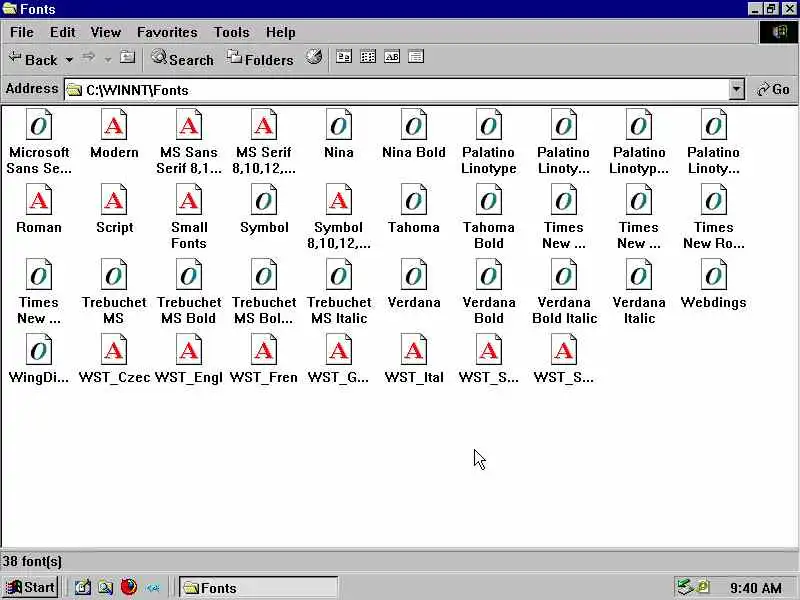The width and height of the screenshot is (800, 600).
Task: Open the File menu
Action: coord(22,33)
